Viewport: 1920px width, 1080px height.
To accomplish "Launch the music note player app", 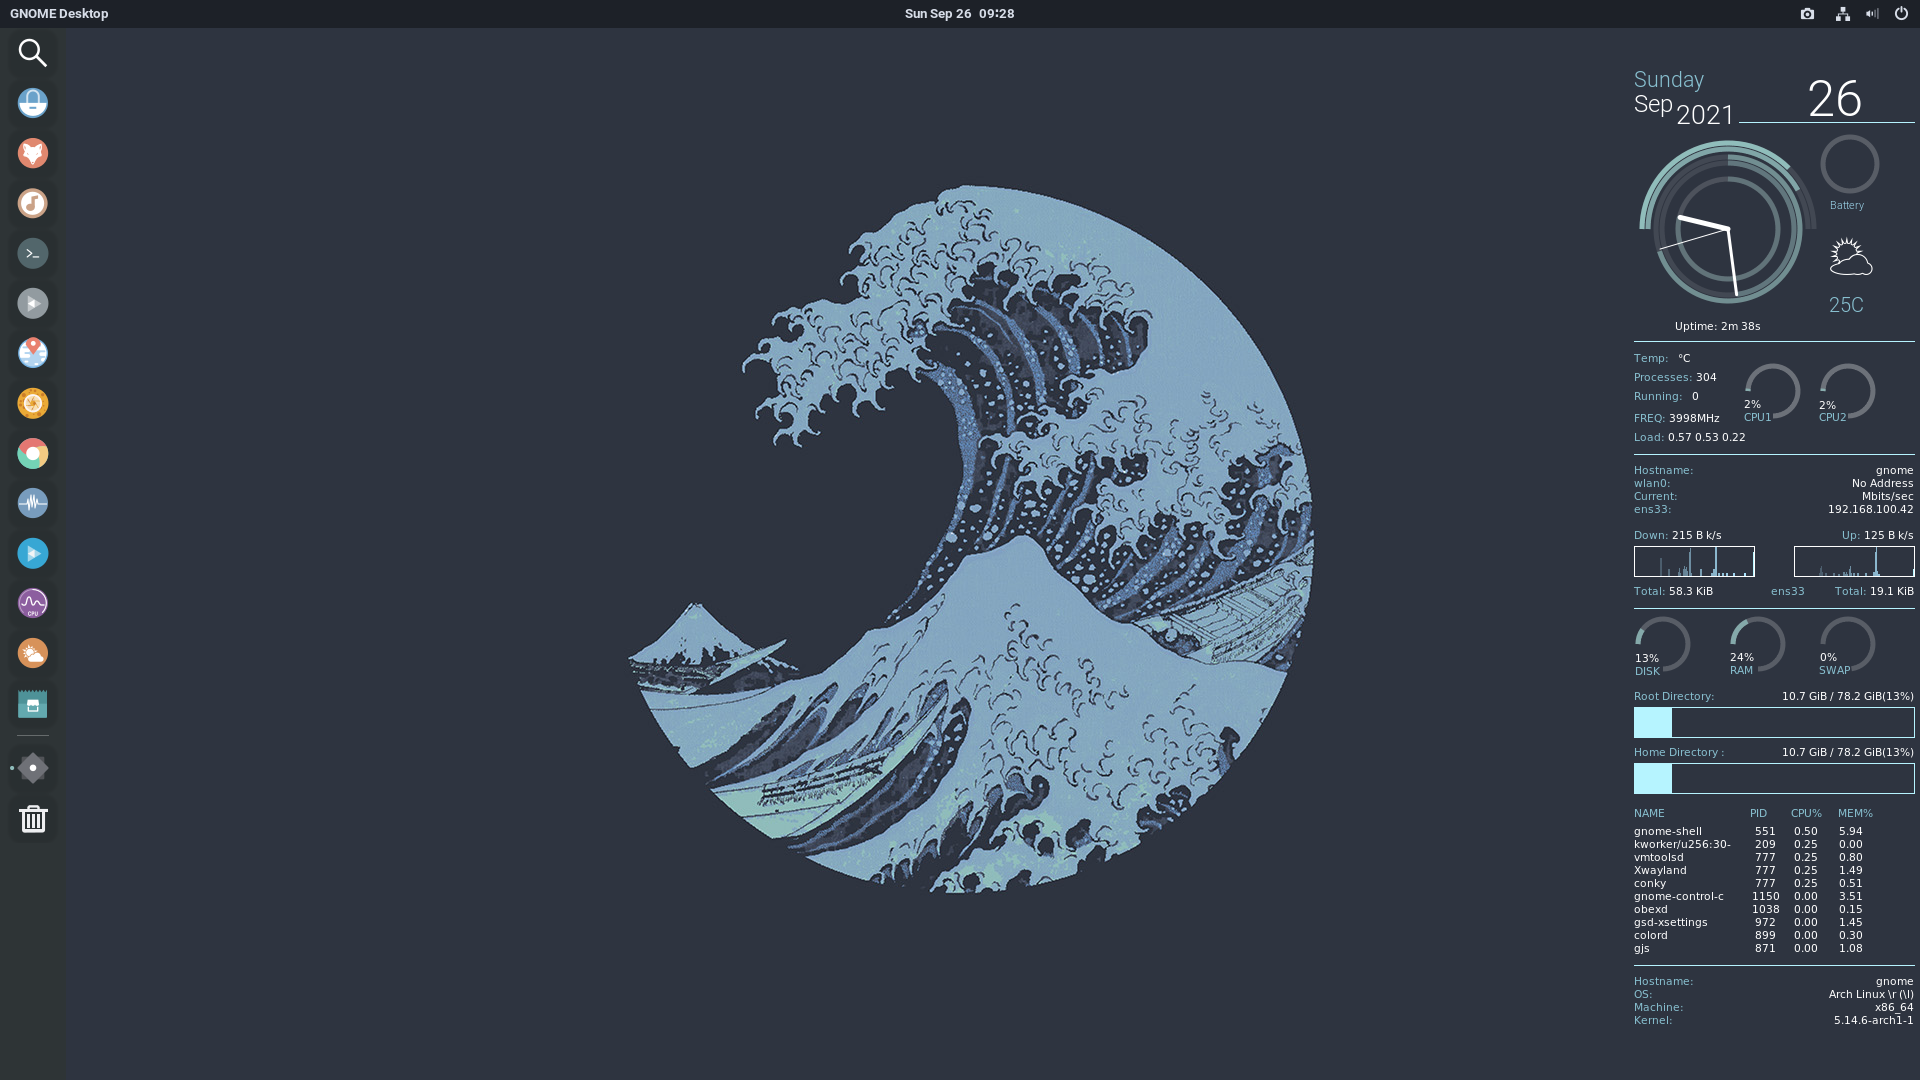I will click(33, 203).
